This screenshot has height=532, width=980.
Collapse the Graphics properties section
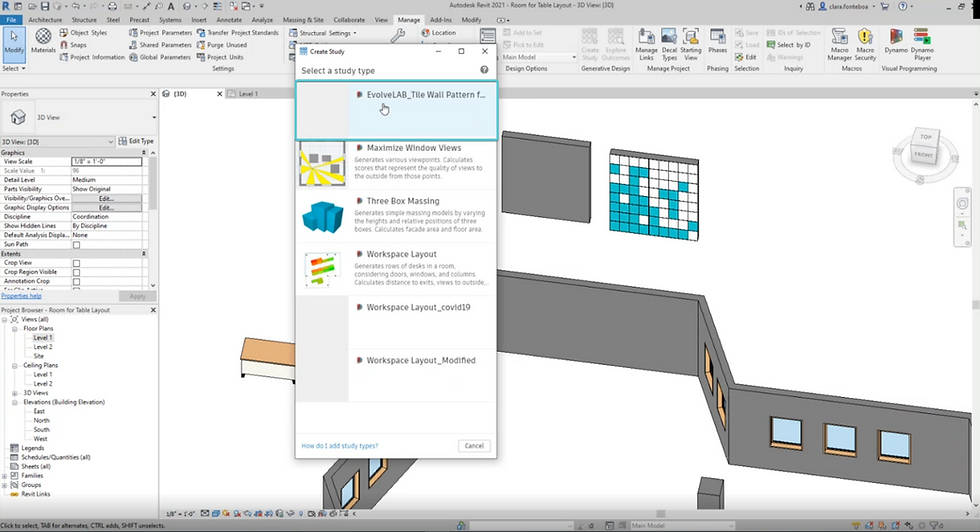[x=144, y=153]
